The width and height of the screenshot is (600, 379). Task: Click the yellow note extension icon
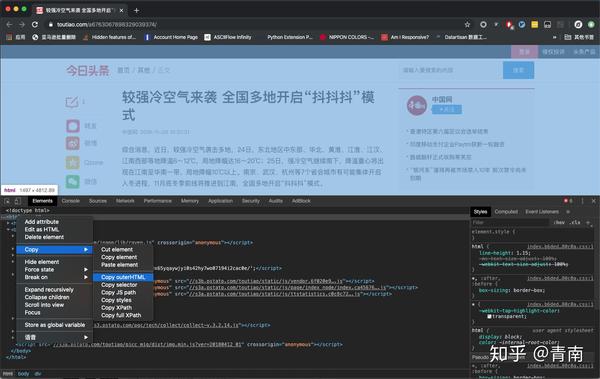click(535, 25)
